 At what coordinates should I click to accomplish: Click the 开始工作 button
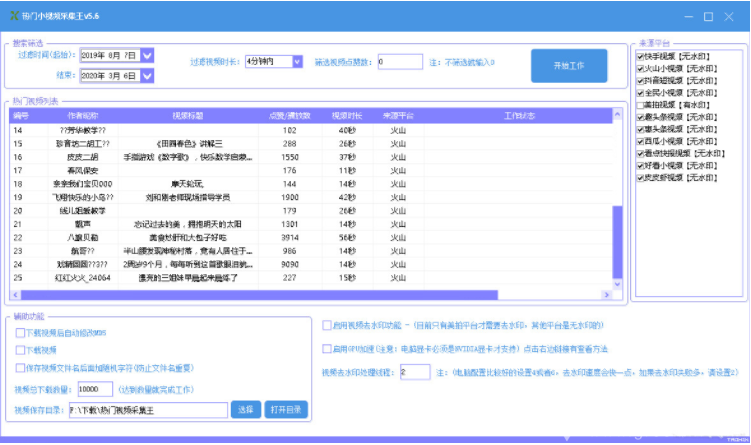coord(569,66)
